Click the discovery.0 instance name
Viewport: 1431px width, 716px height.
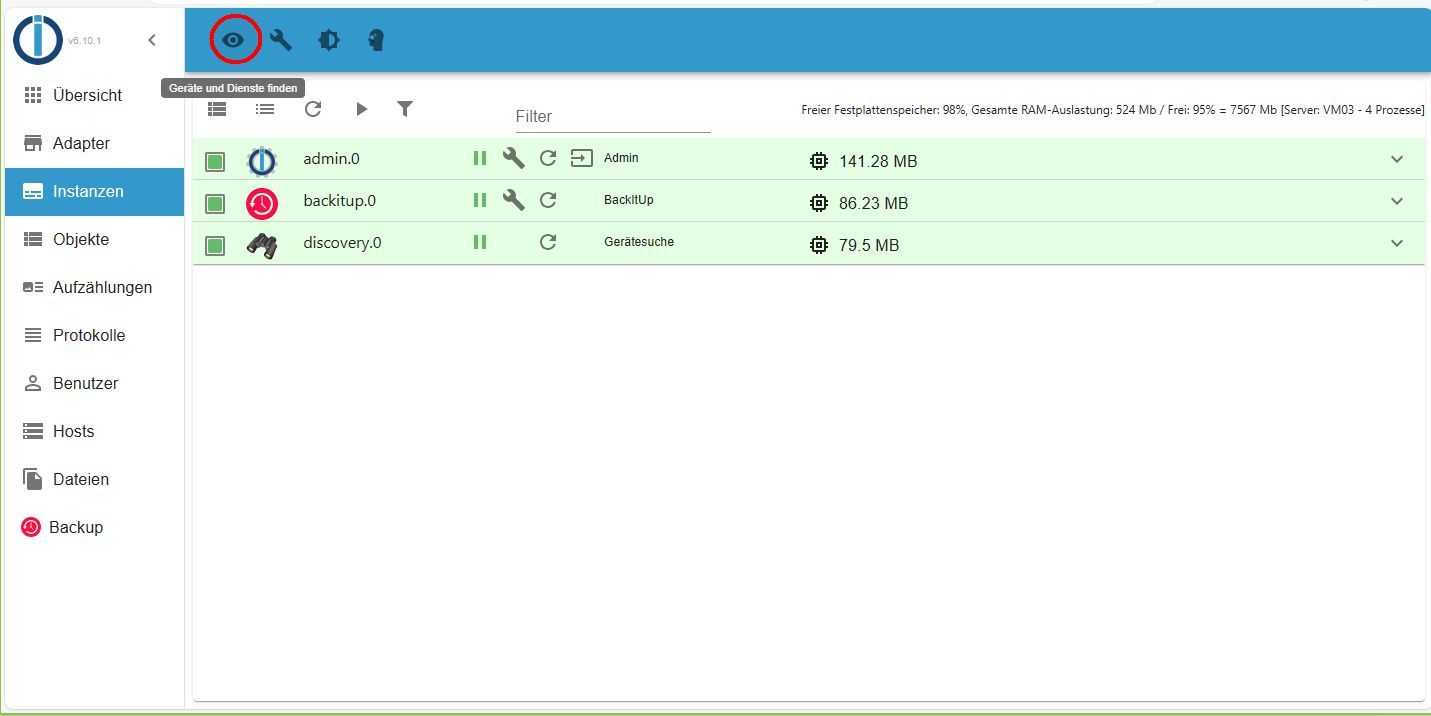pyautogui.click(x=342, y=243)
